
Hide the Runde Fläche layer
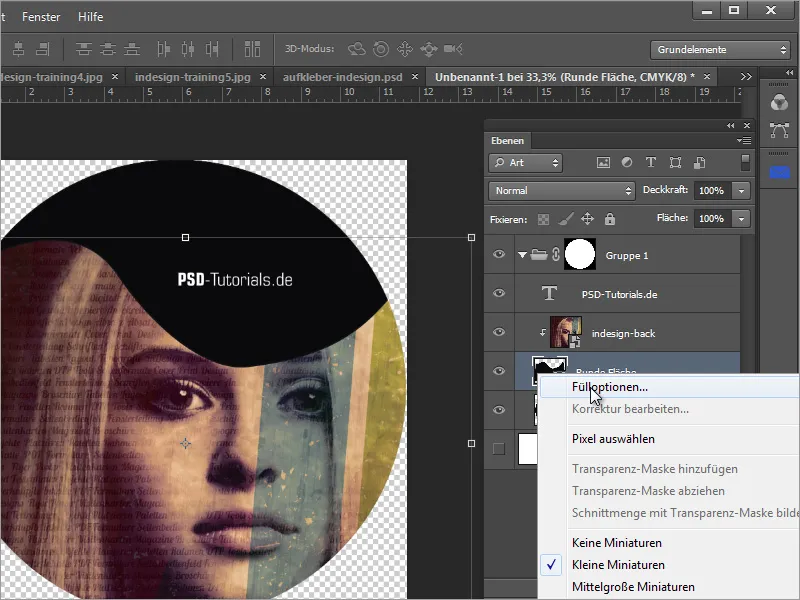(499, 371)
